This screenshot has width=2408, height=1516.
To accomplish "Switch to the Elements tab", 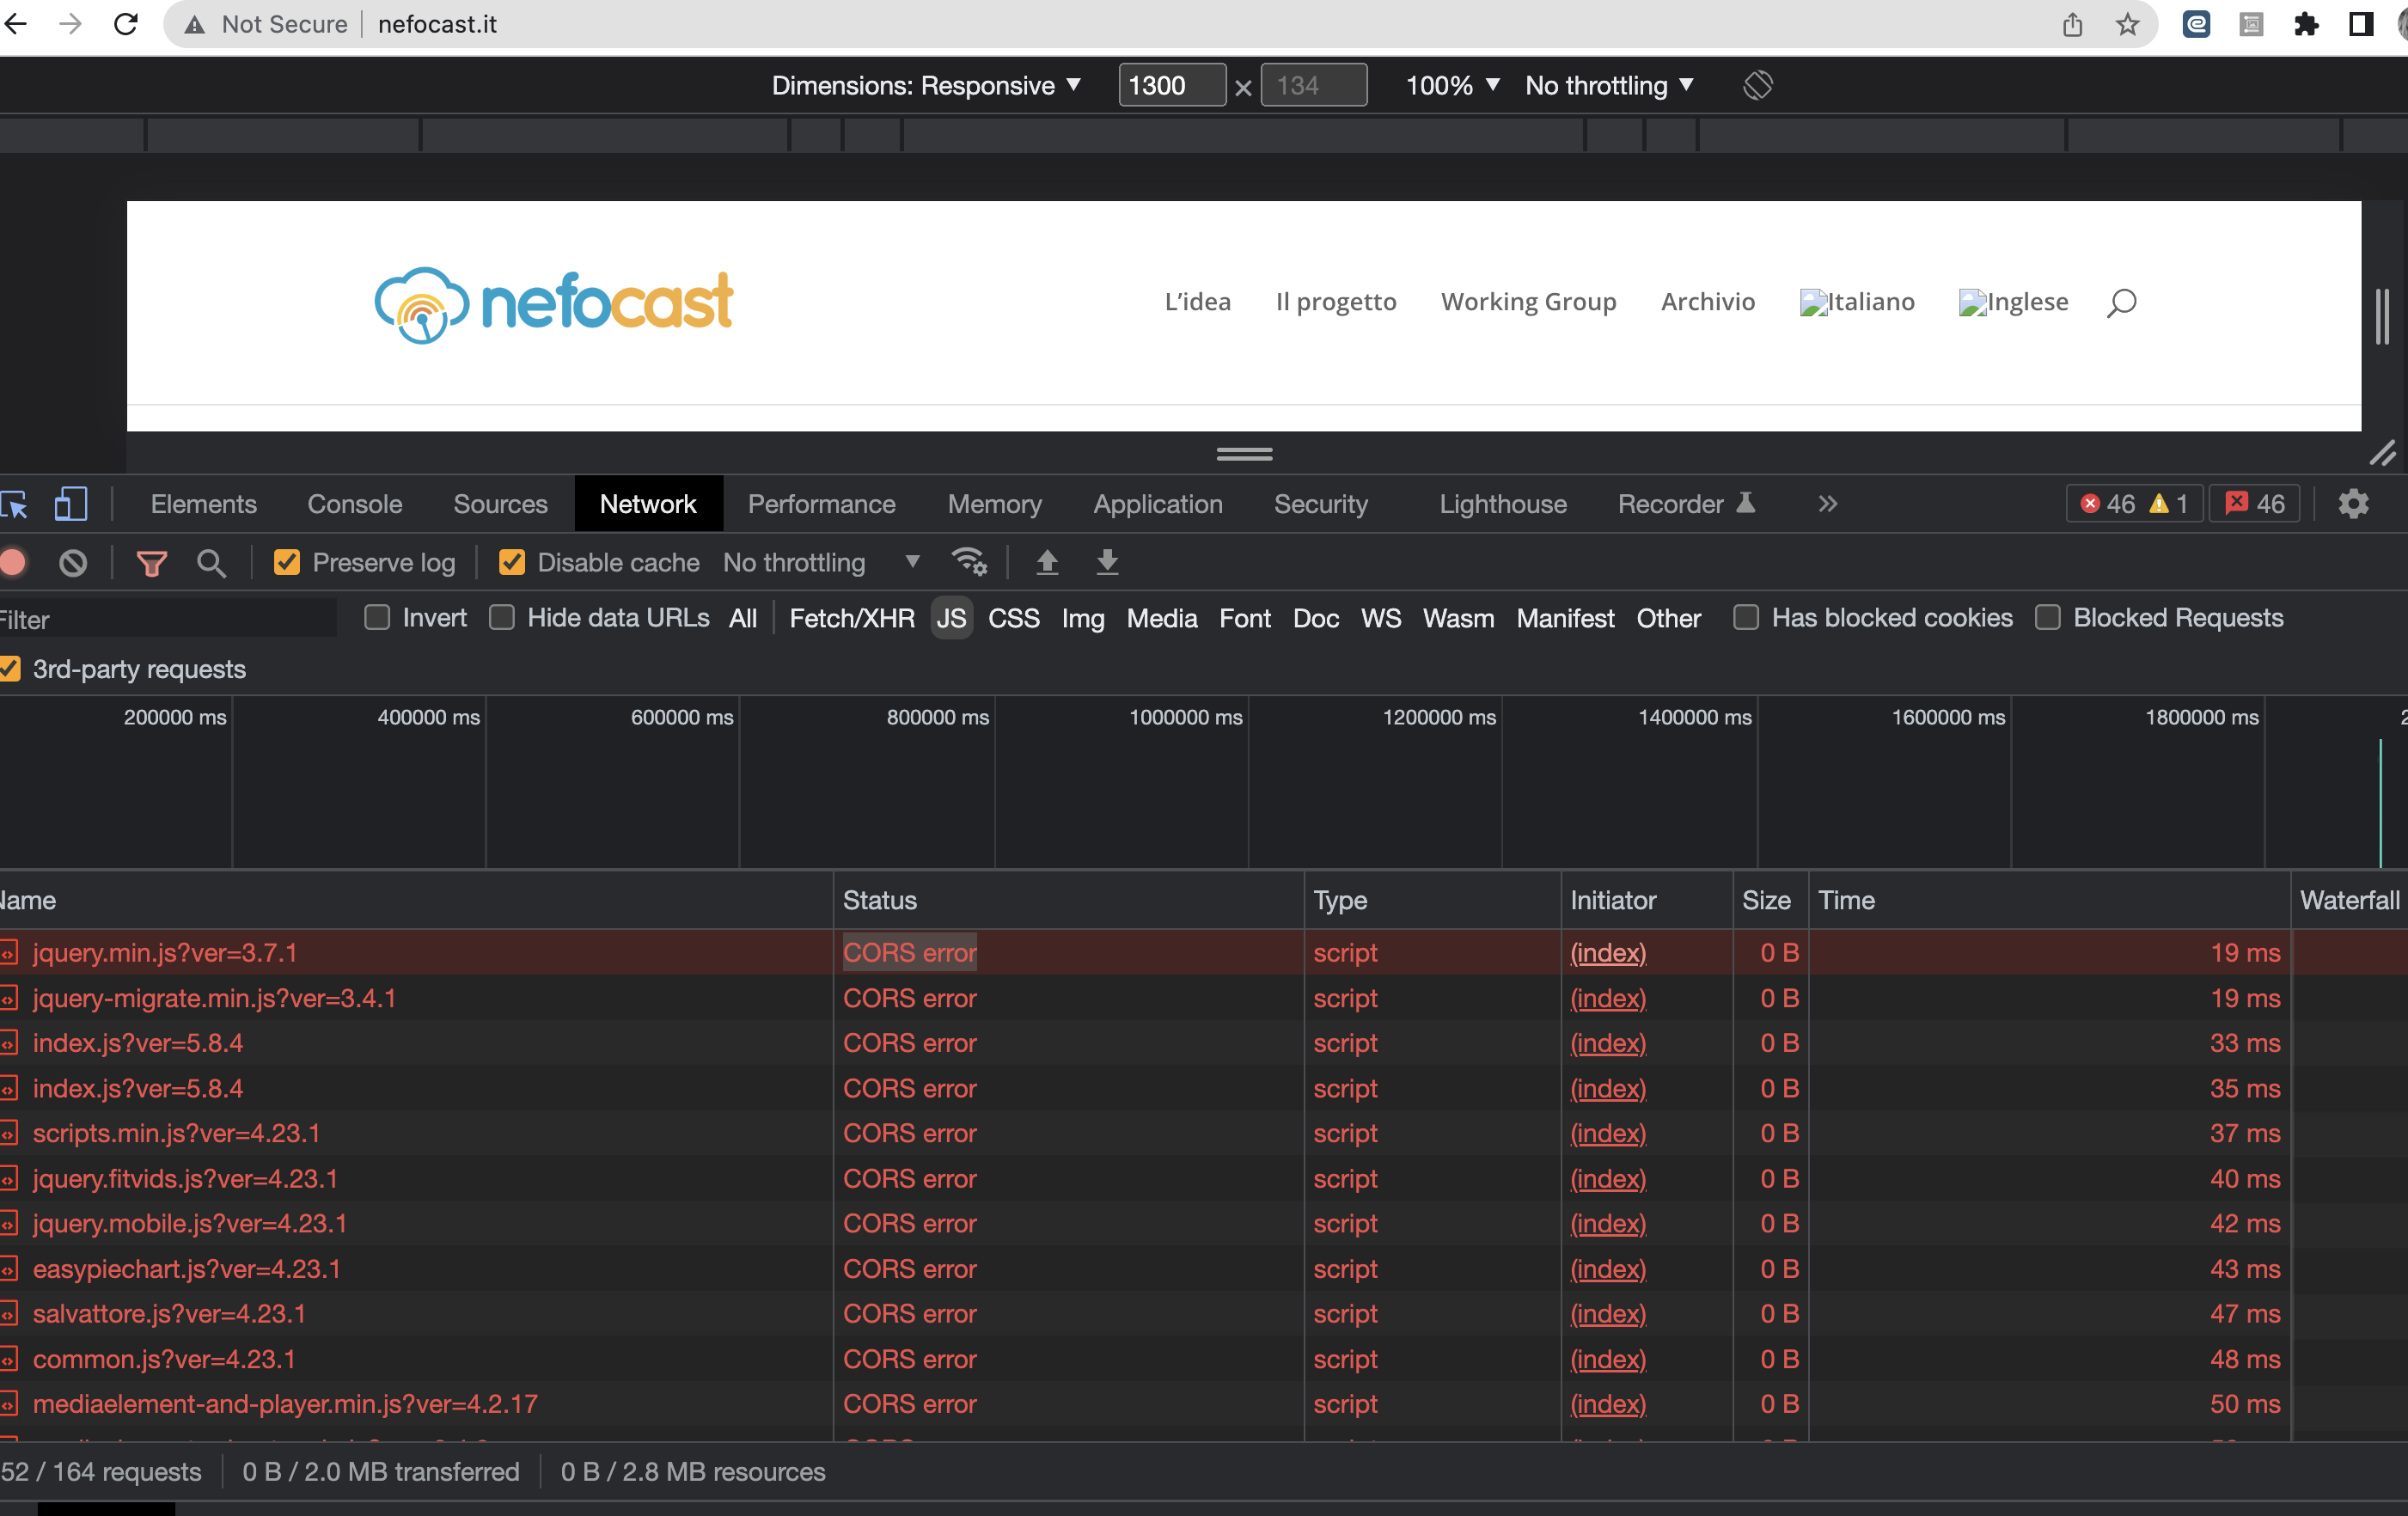I will pyautogui.click(x=204, y=504).
